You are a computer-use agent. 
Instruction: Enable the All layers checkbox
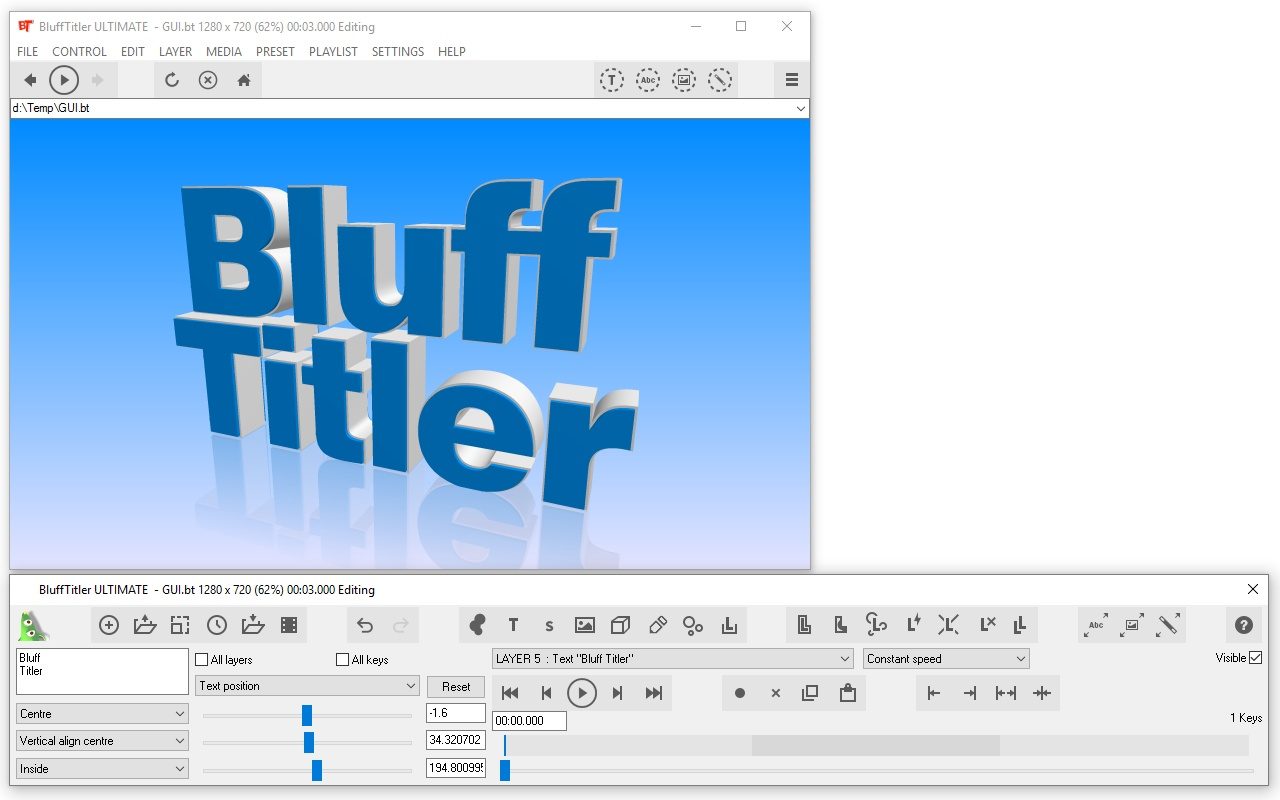pyautogui.click(x=201, y=659)
